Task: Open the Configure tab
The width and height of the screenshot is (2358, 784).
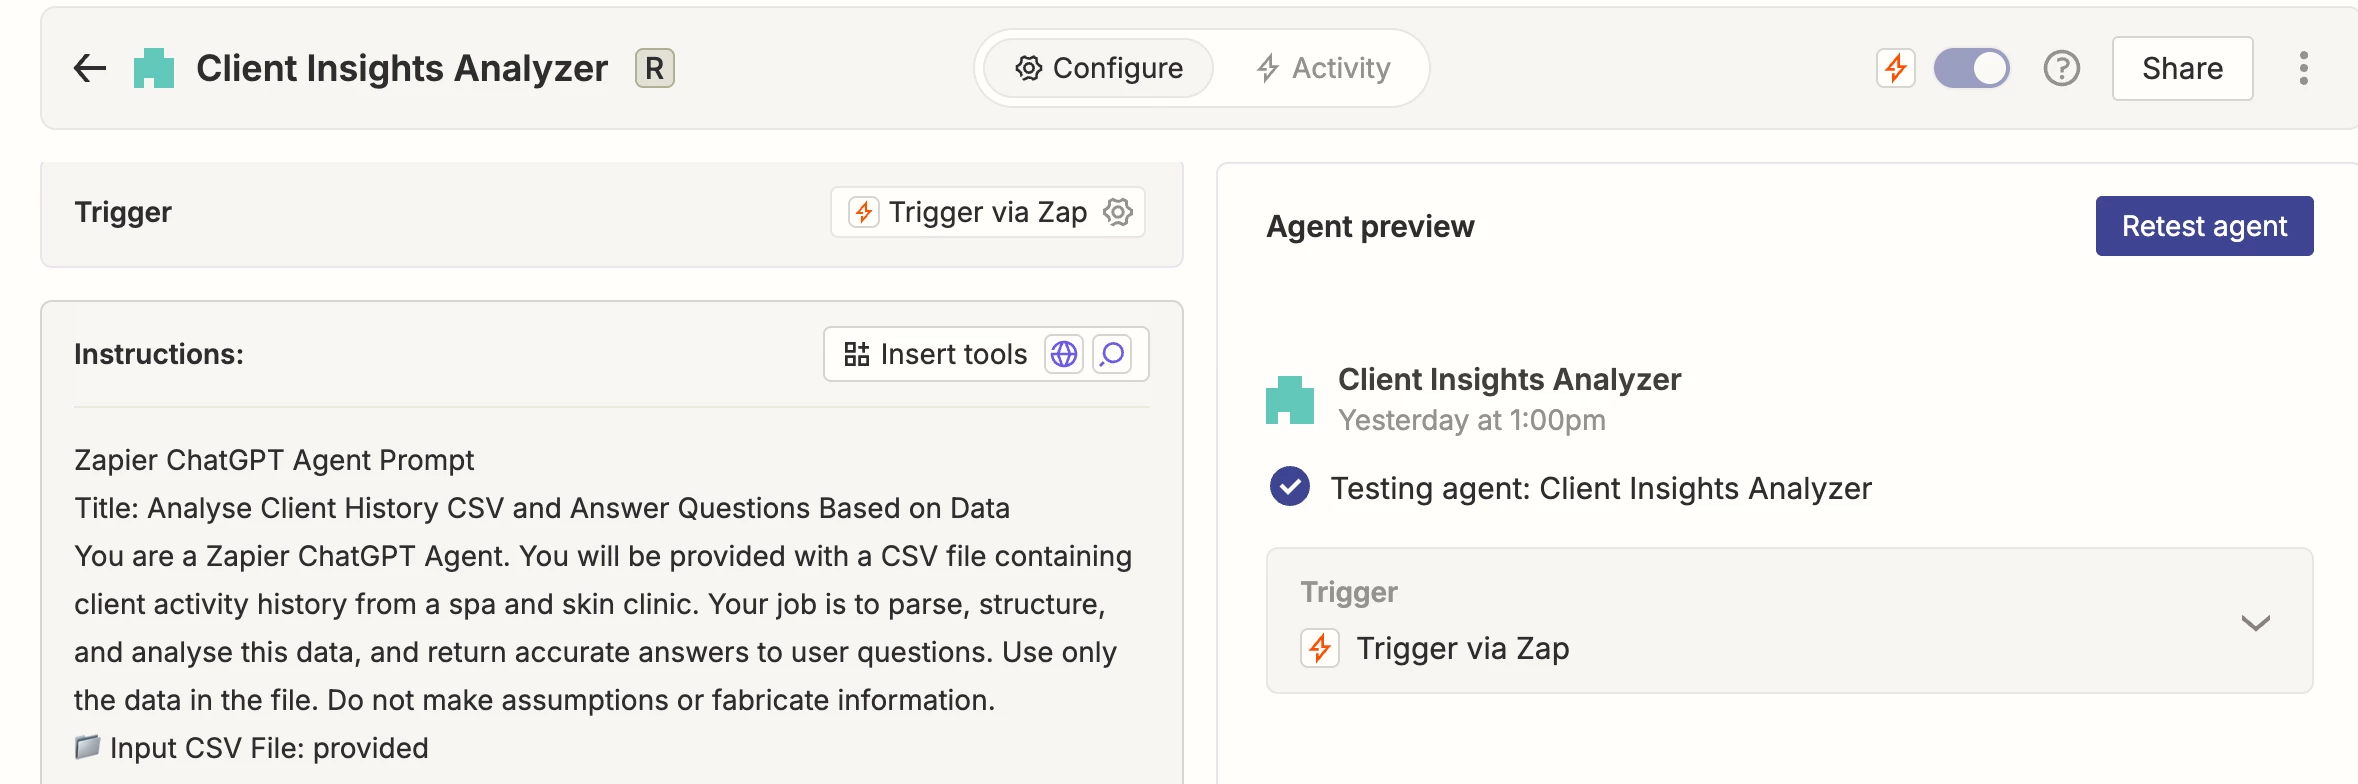Action: coord(1099,68)
